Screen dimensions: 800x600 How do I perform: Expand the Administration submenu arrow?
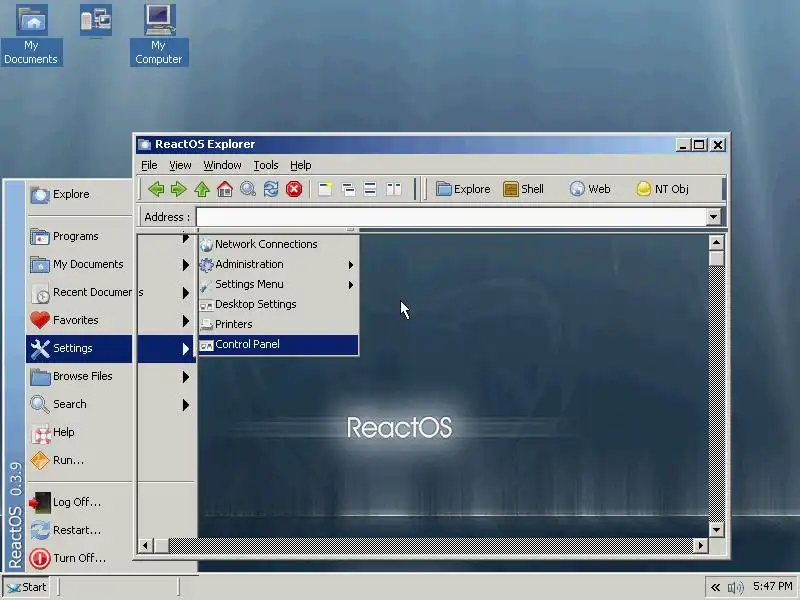351,265
